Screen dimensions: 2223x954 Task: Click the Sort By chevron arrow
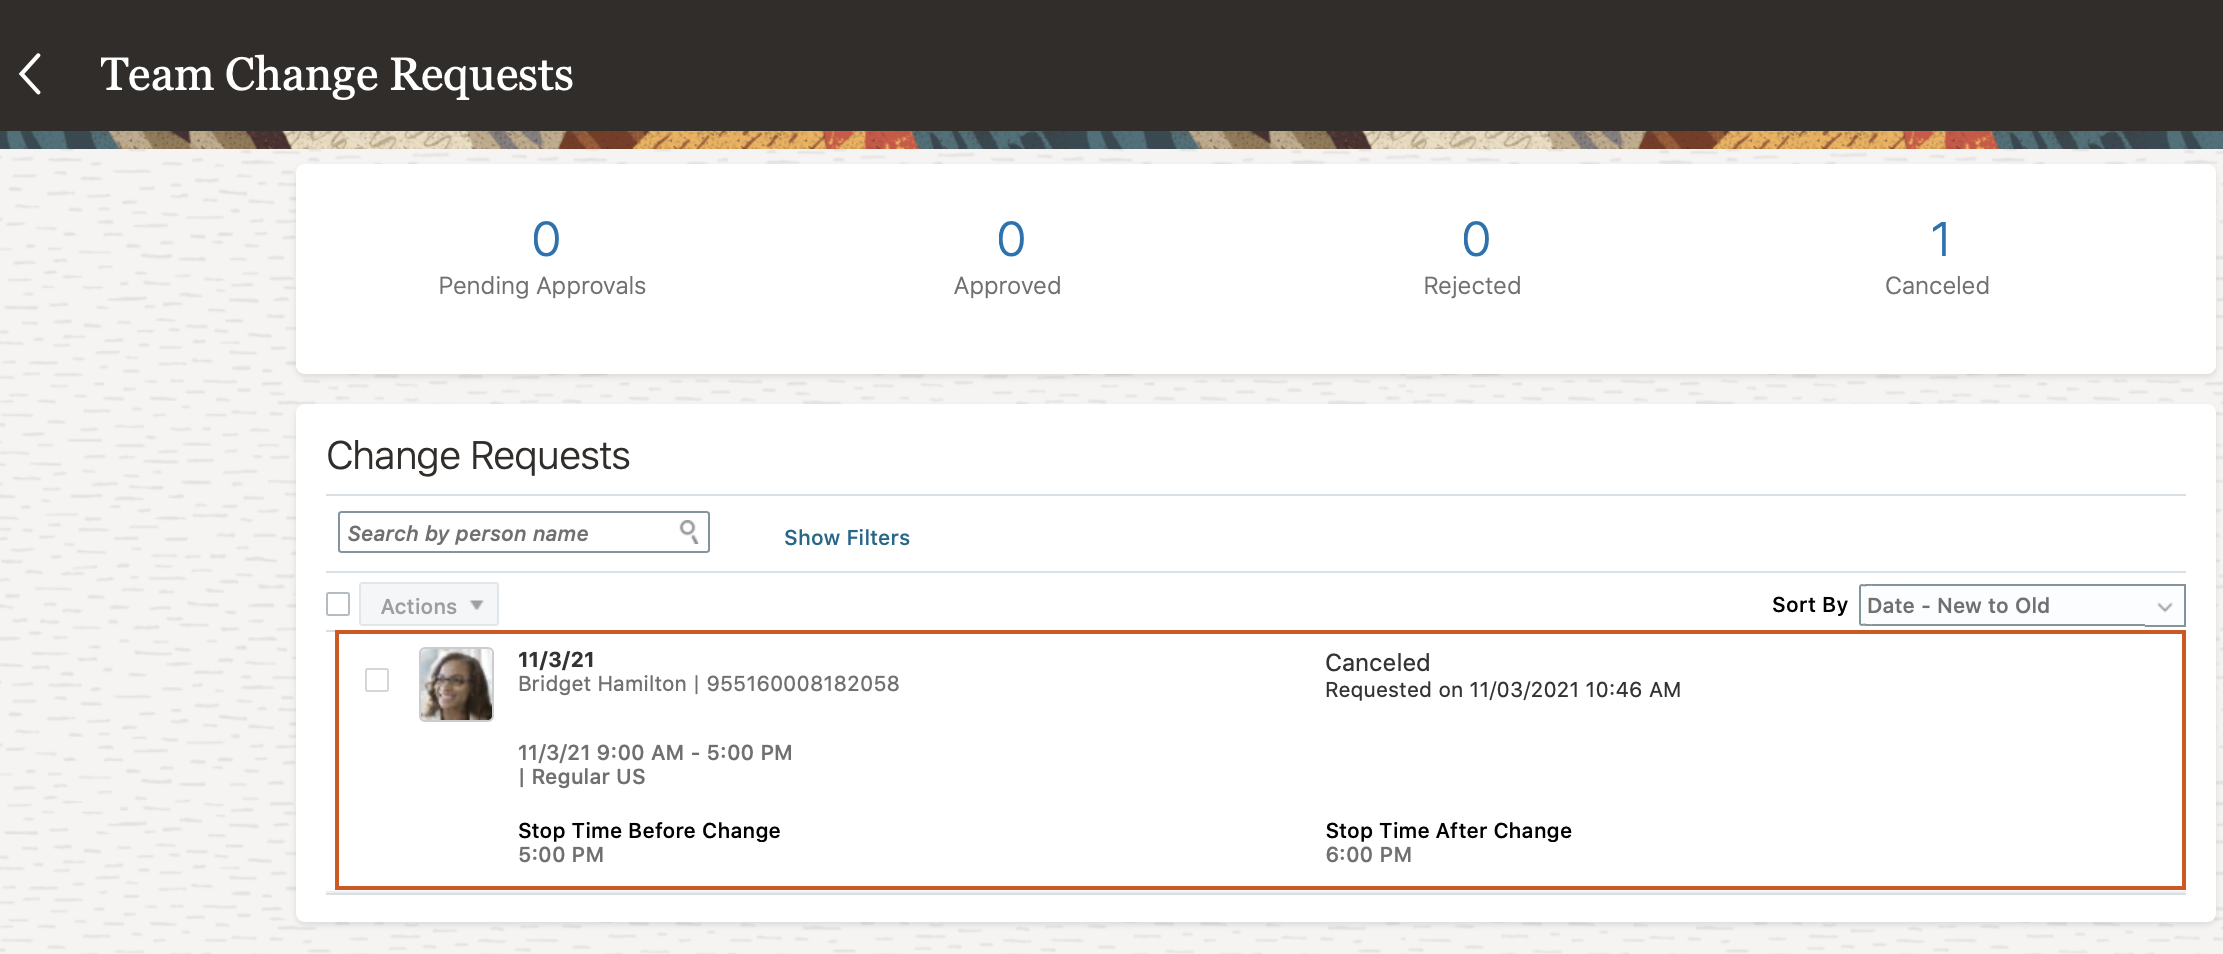click(2165, 607)
